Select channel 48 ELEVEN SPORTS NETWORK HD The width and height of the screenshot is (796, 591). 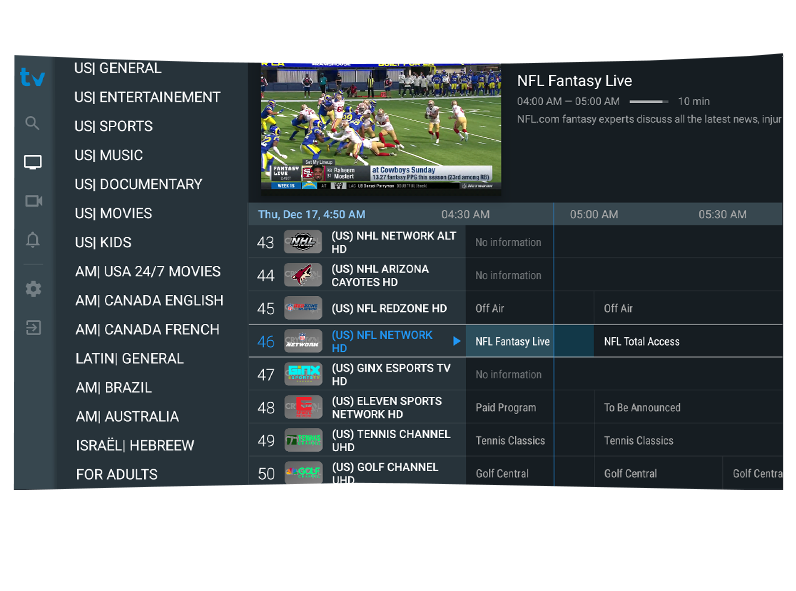click(x=357, y=407)
